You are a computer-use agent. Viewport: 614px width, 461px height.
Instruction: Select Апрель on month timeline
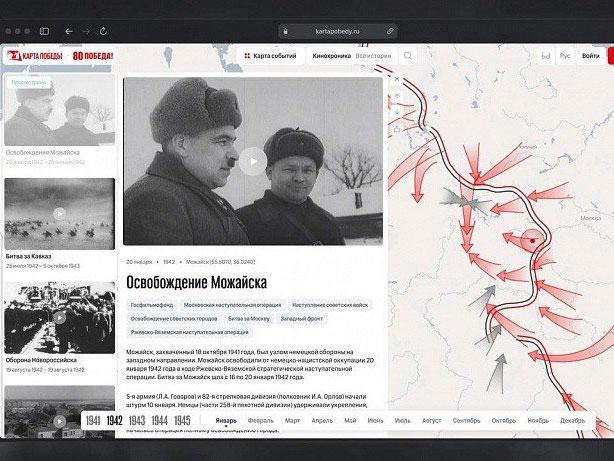click(x=322, y=421)
